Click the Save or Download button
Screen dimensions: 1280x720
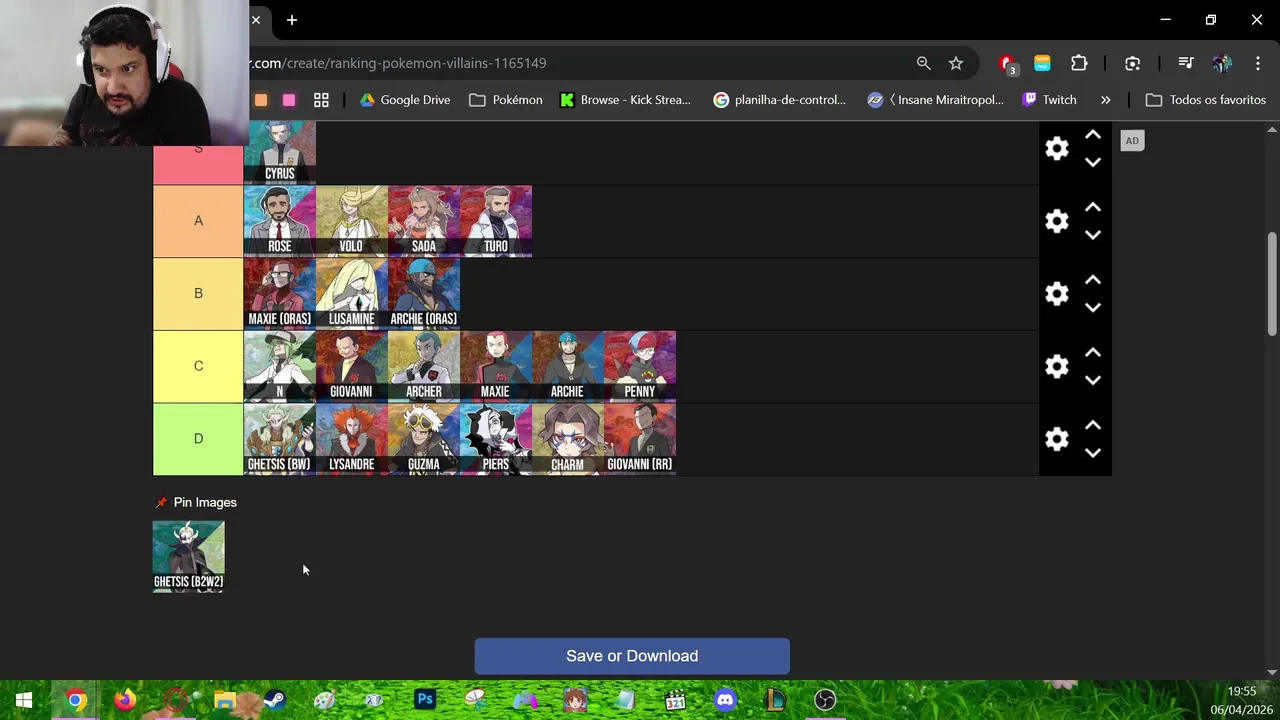tap(632, 656)
